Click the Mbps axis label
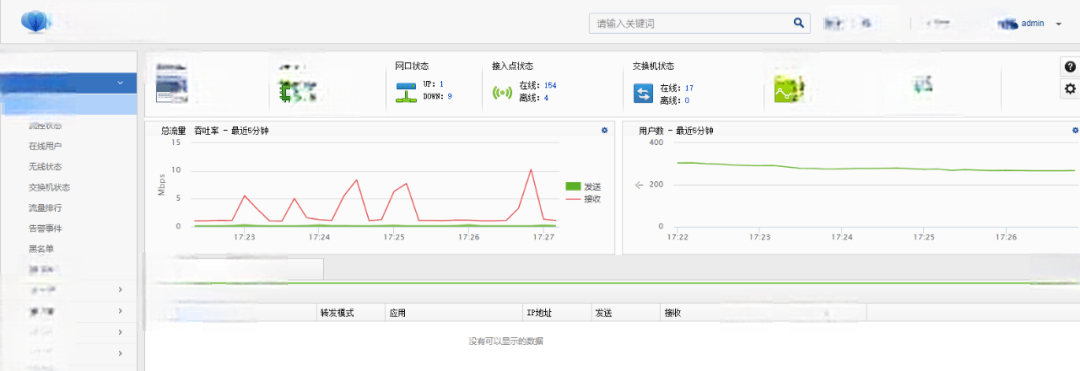The width and height of the screenshot is (1080, 371). tap(162, 184)
